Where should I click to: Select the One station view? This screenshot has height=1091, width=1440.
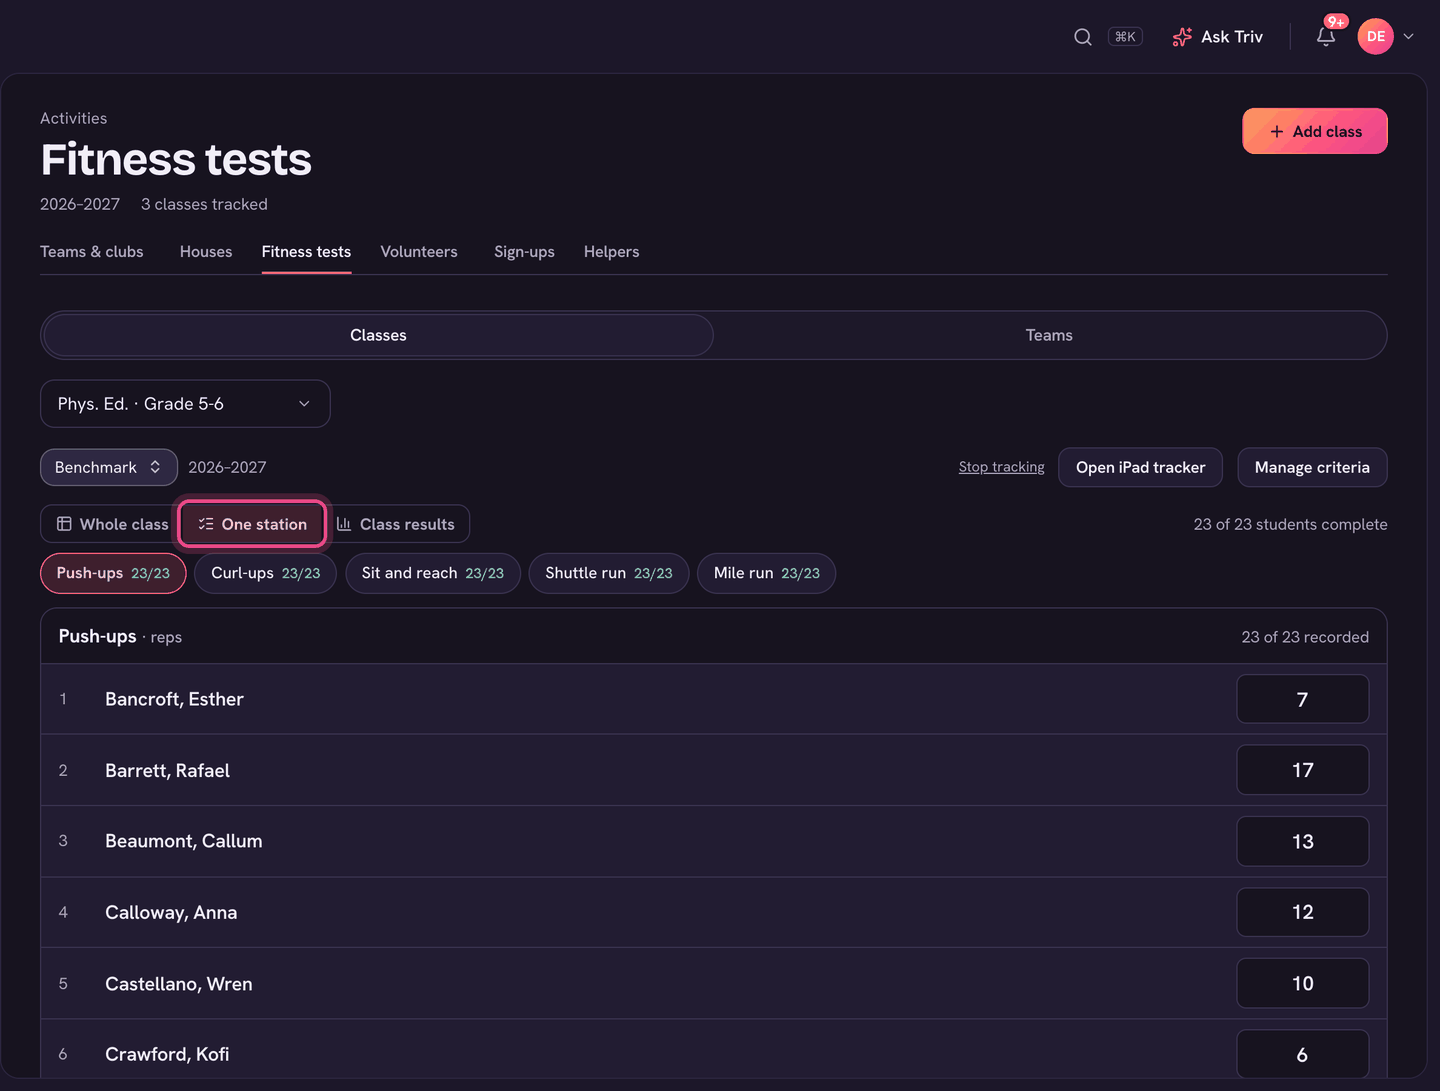pos(252,524)
